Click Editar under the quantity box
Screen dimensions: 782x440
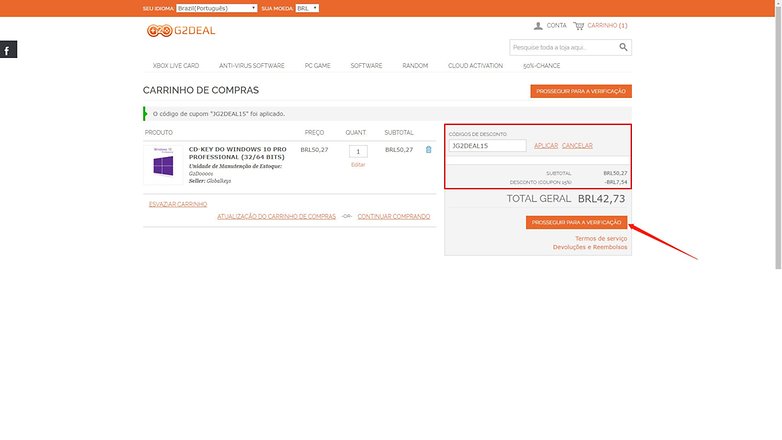click(358, 165)
